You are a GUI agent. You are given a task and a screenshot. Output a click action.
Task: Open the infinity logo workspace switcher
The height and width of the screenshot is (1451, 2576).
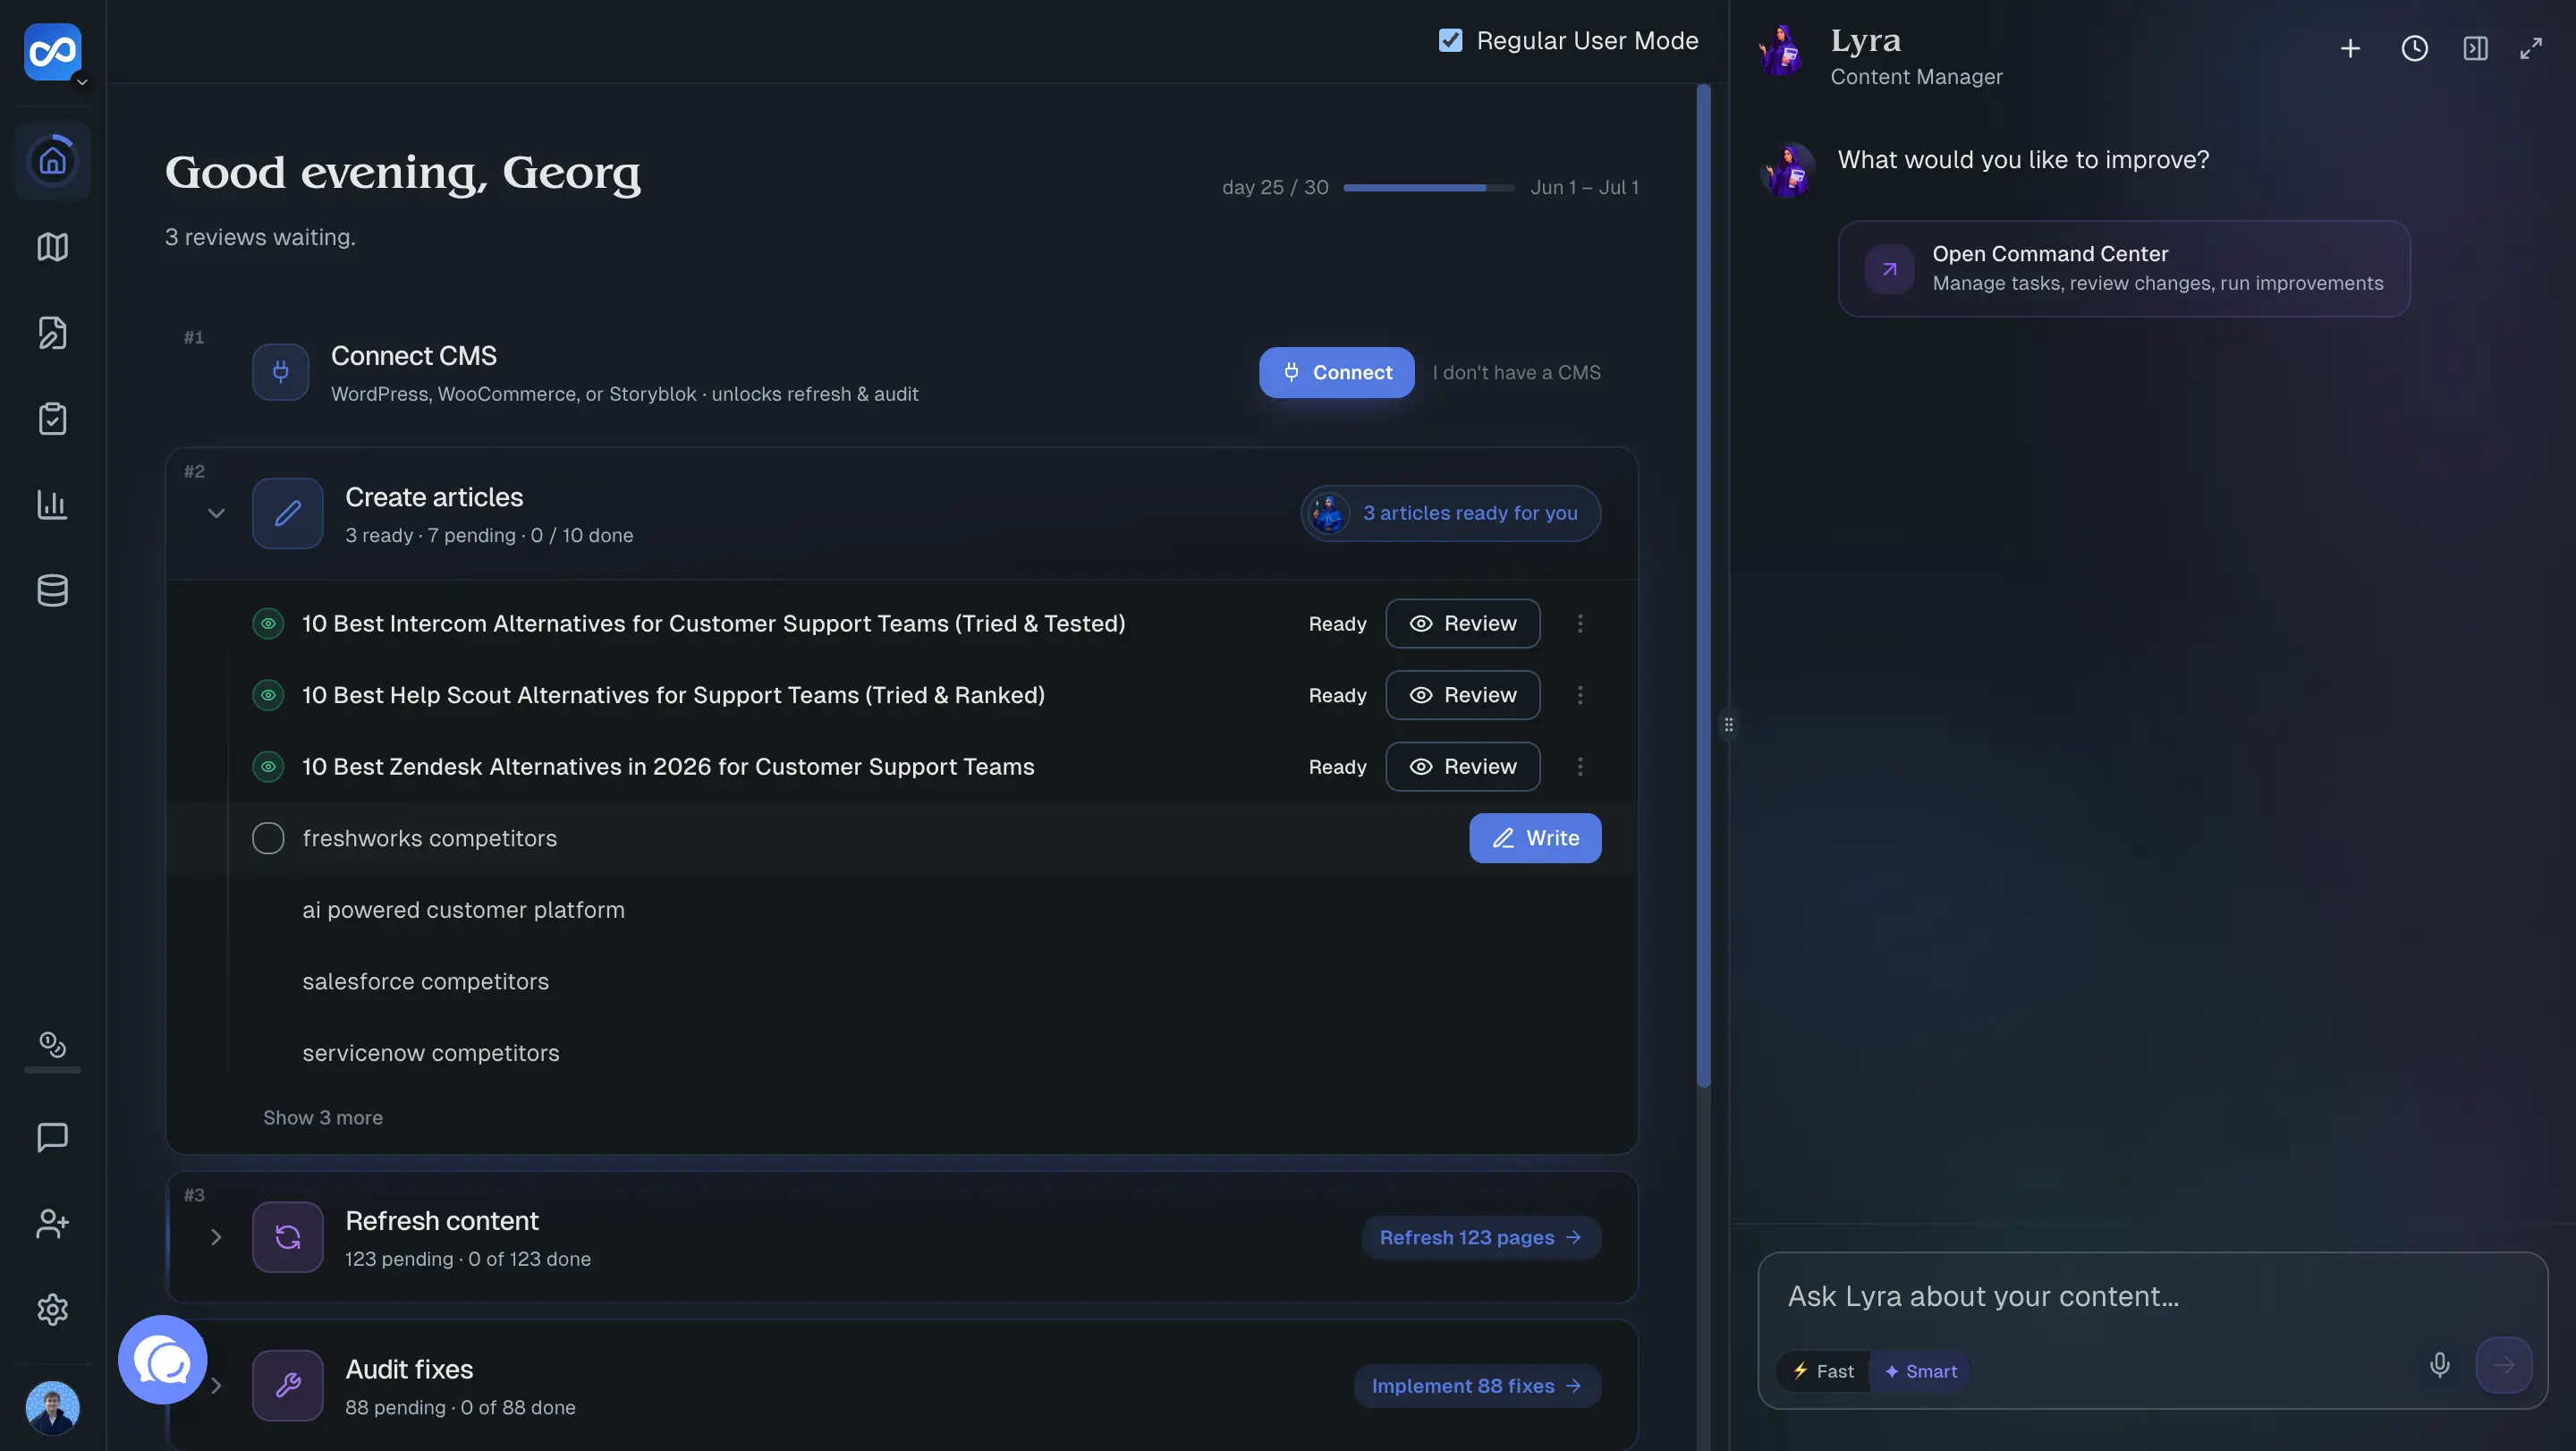pyautogui.click(x=53, y=52)
